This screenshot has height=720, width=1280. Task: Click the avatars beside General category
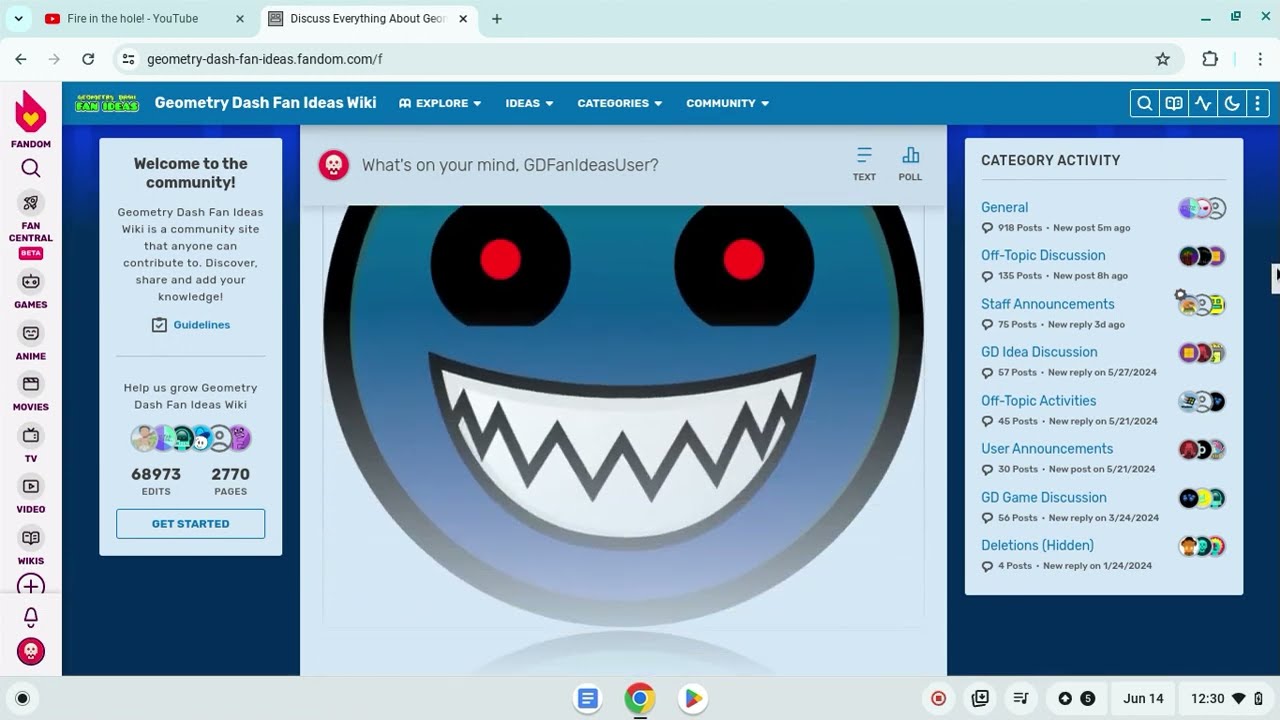(x=1202, y=208)
